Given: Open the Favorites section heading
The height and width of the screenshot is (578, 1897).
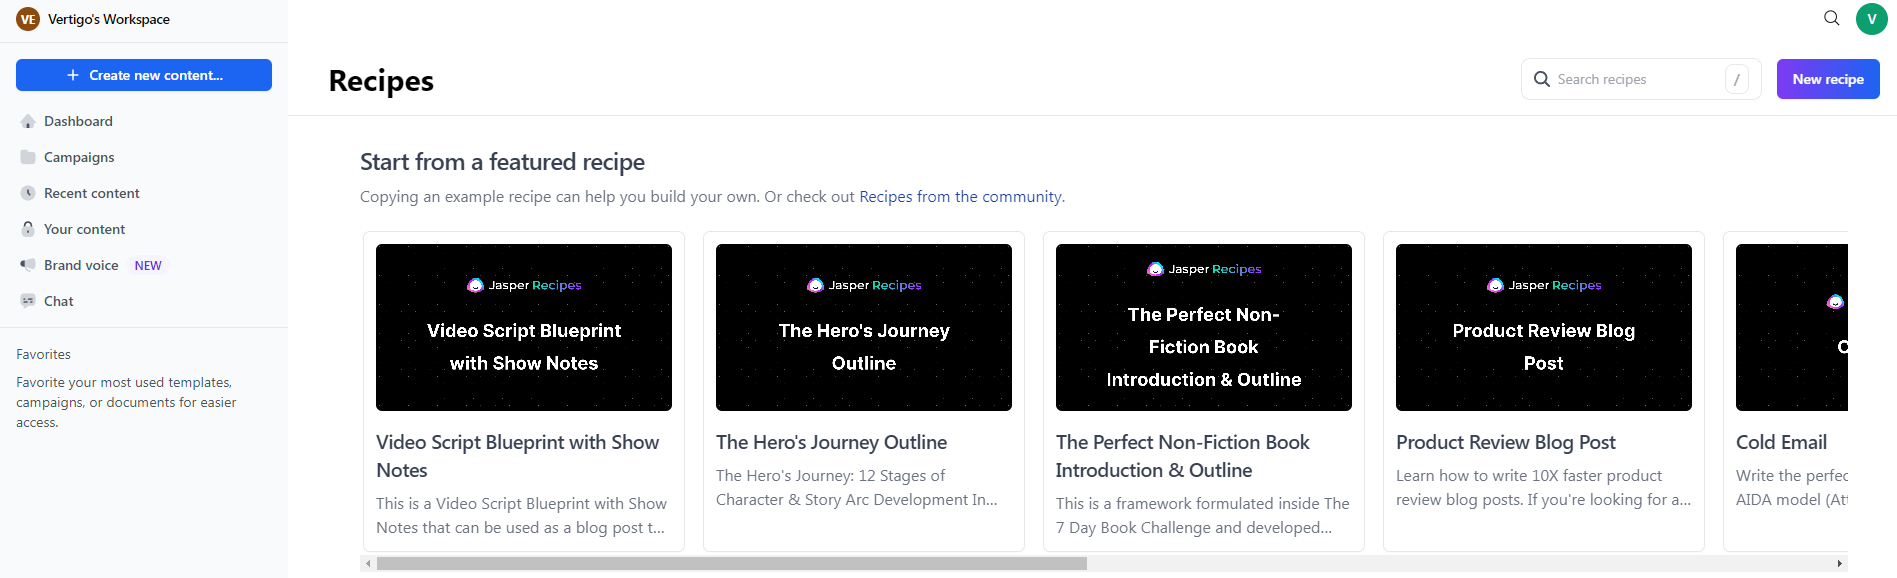Looking at the screenshot, I should pos(43,354).
